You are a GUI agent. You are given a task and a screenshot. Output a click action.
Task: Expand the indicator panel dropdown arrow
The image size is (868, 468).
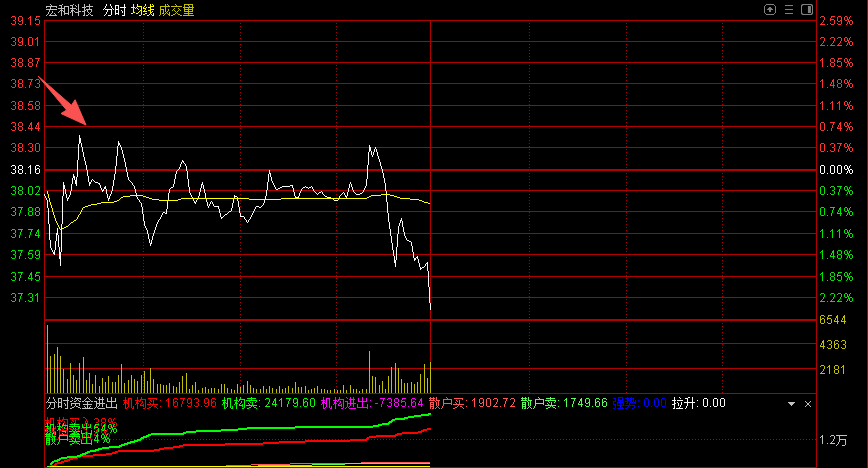point(791,404)
